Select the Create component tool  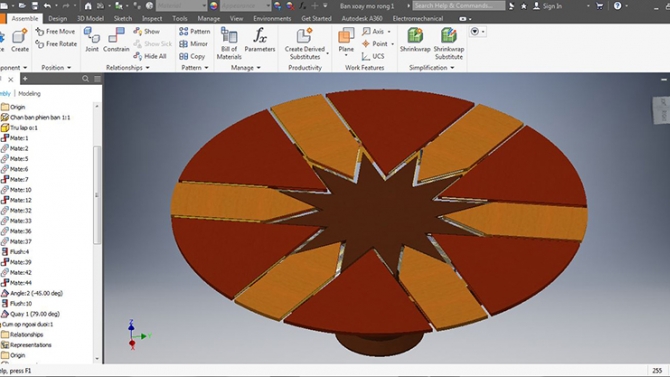coord(20,40)
